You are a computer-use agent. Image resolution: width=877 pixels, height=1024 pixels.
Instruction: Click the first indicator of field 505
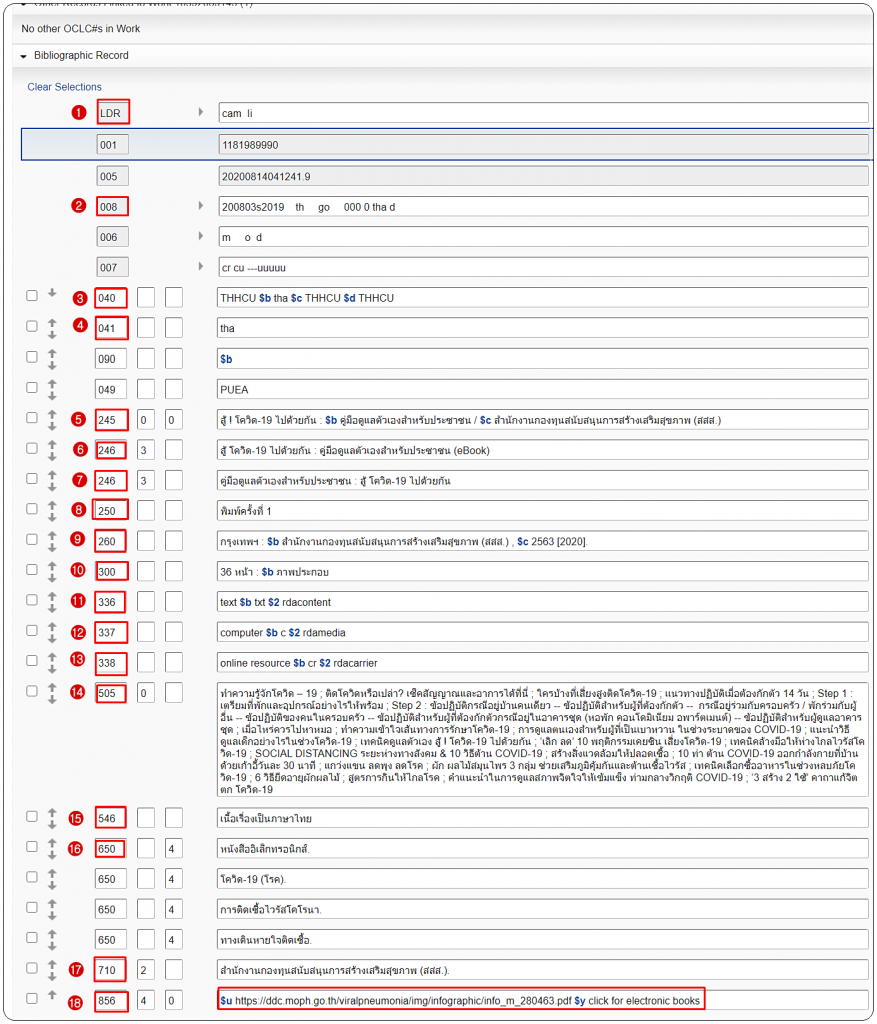146,693
